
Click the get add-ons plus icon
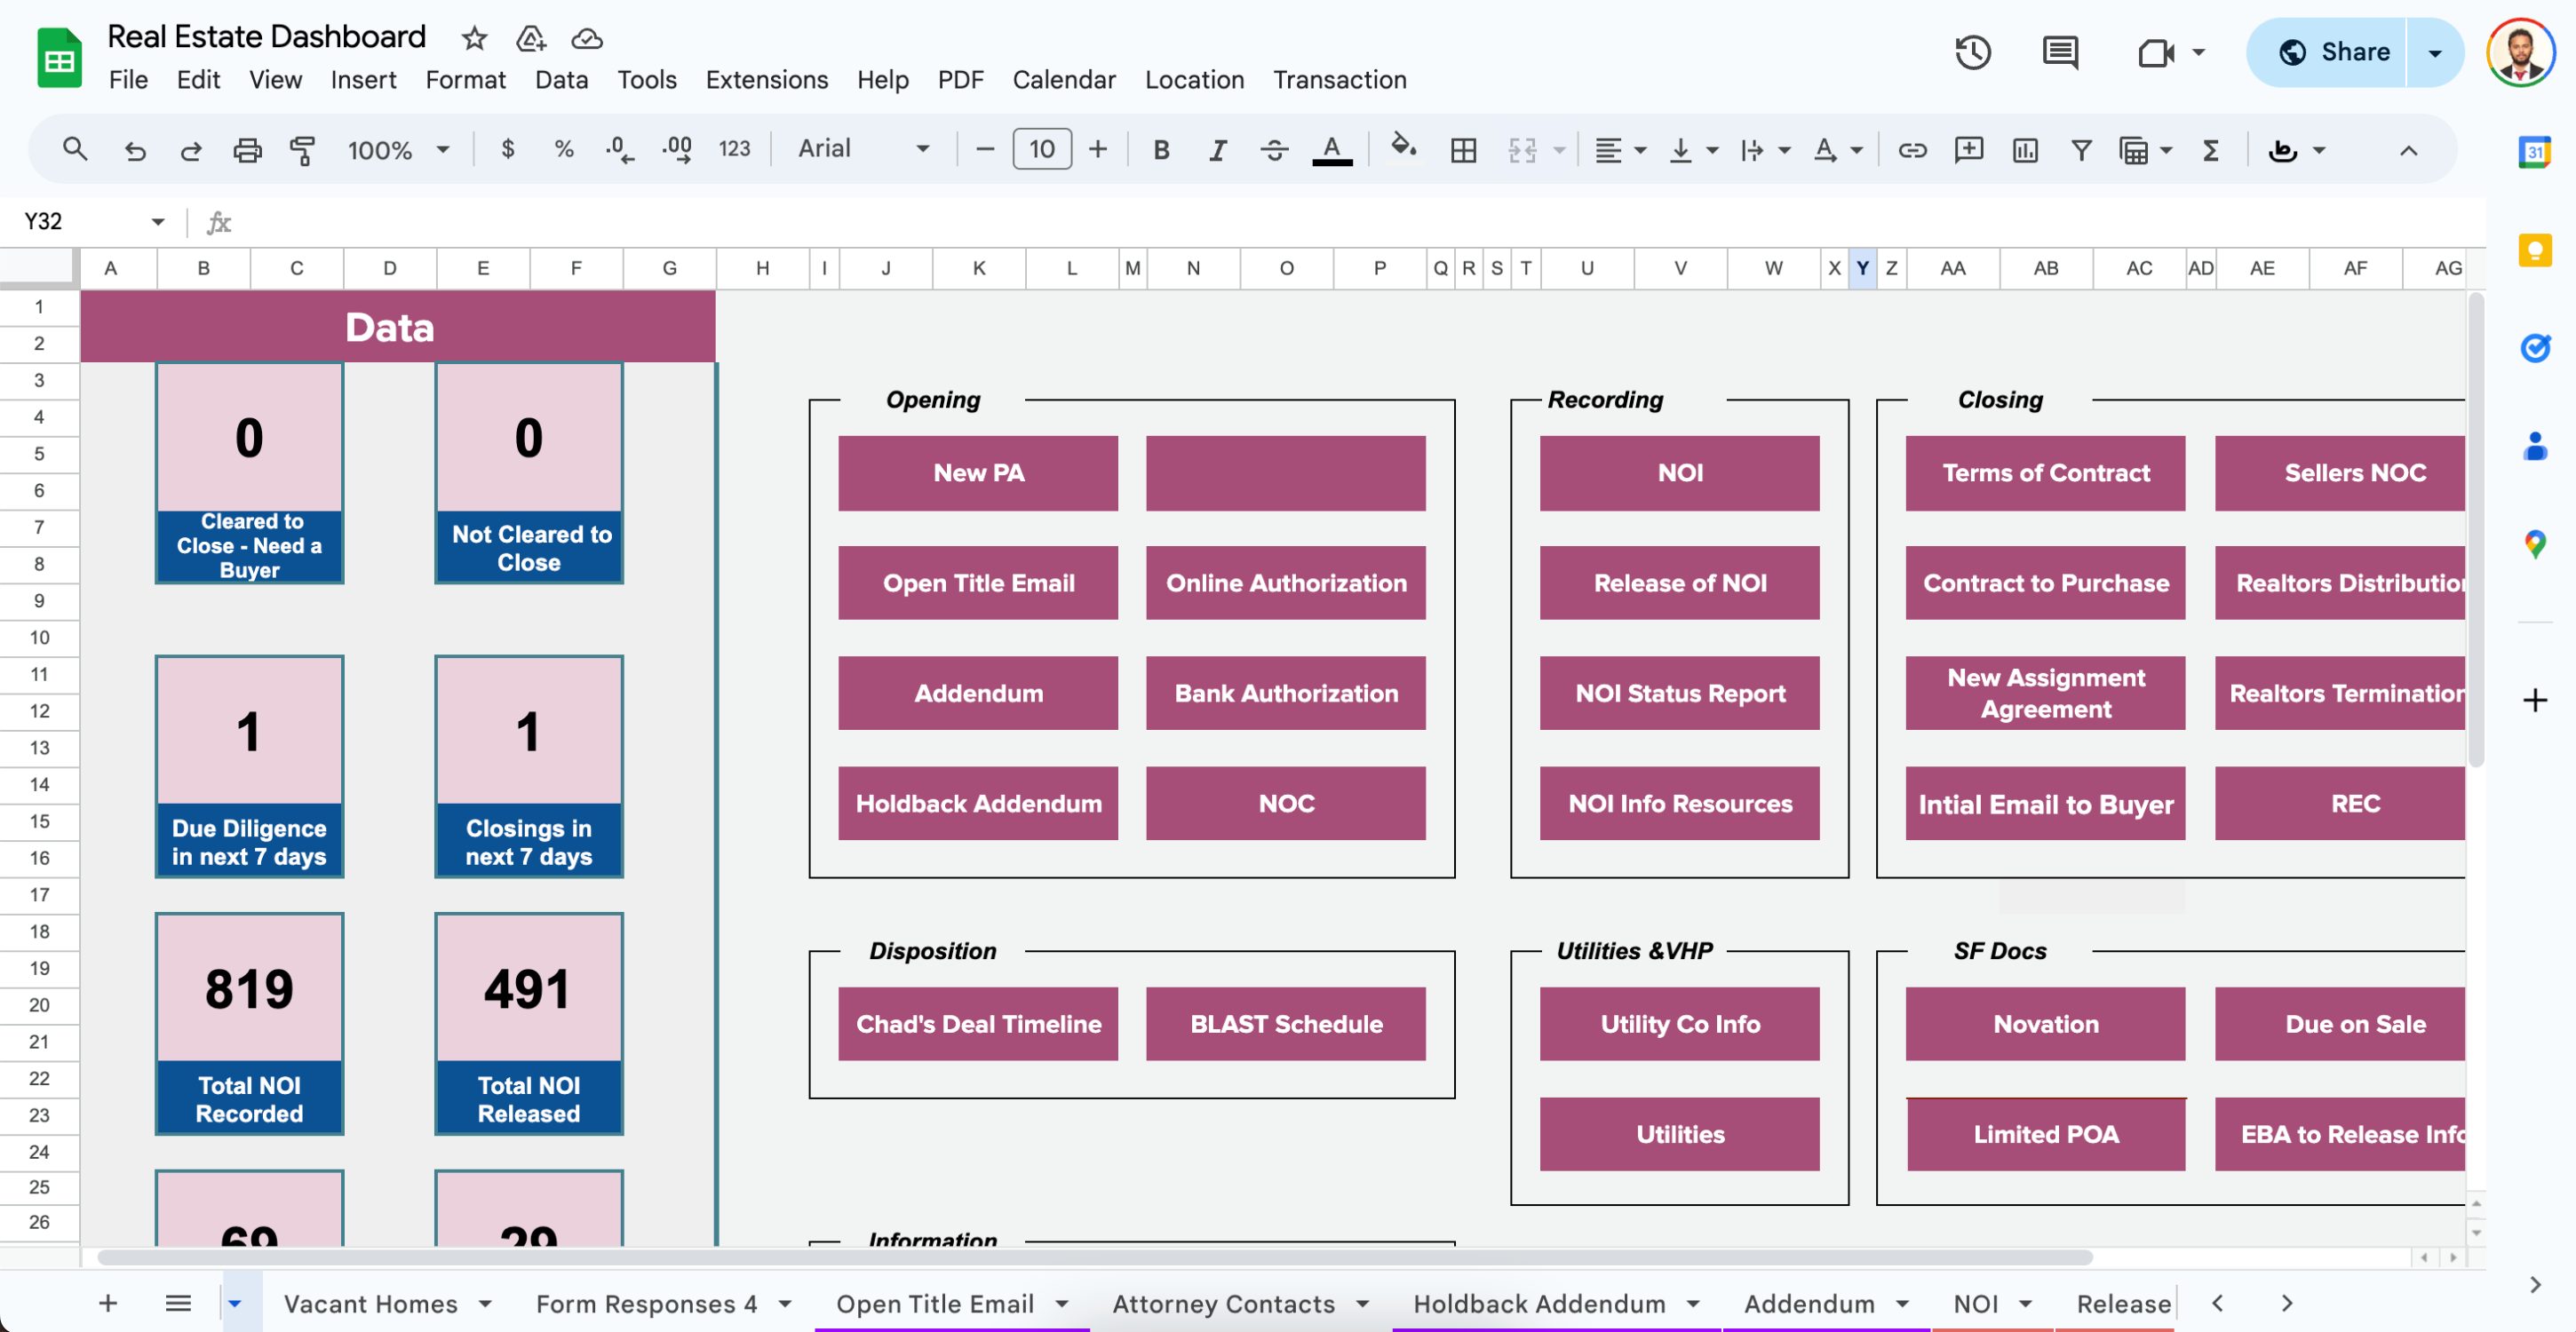pos(2535,700)
